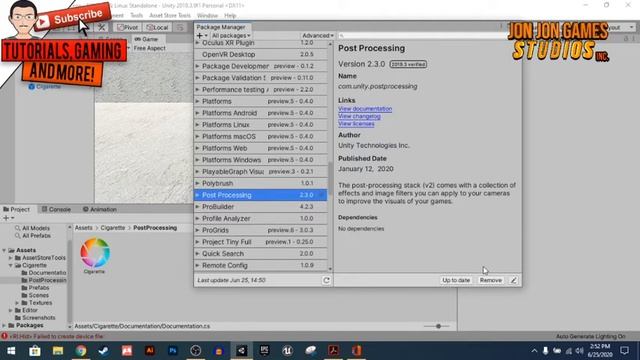Image resolution: width=640 pixels, height=360 pixels.
Task: Show hidden system tray icons
Action: click(x=534, y=351)
